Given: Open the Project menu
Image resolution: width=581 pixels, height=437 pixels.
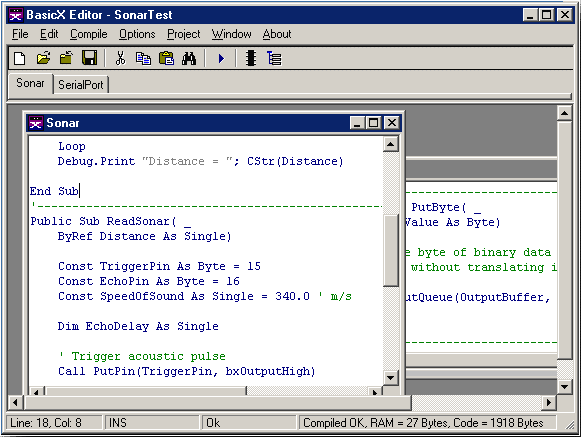Looking at the screenshot, I should [x=183, y=34].
